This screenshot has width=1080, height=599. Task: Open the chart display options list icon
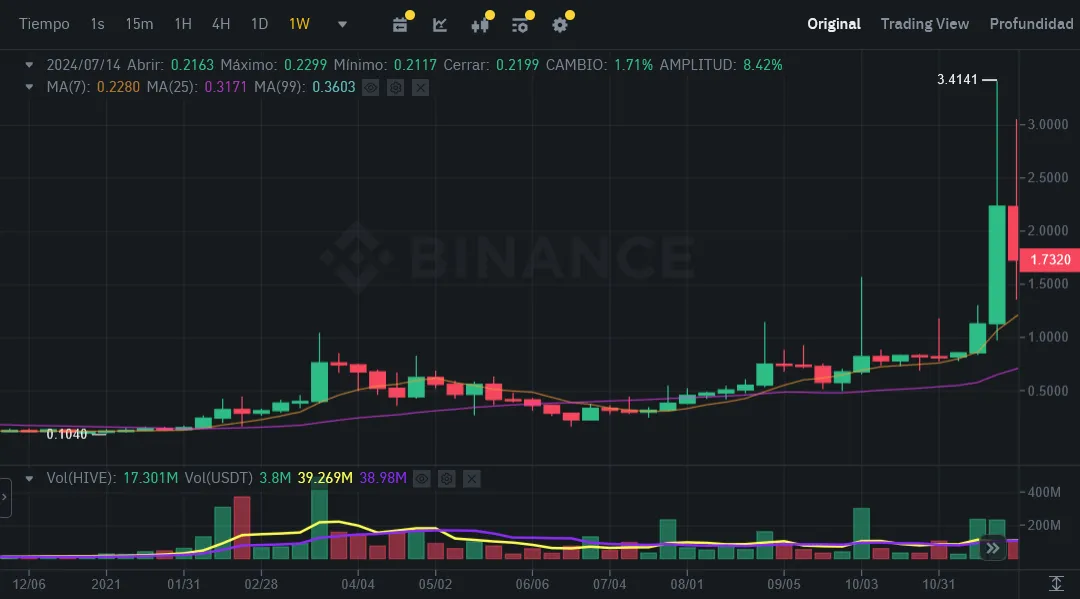[520, 25]
